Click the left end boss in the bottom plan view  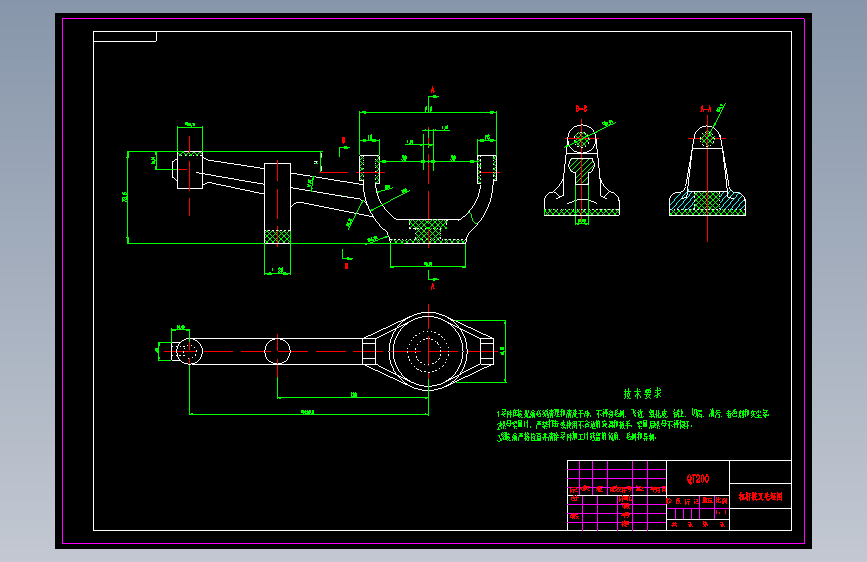pos(189,351)
